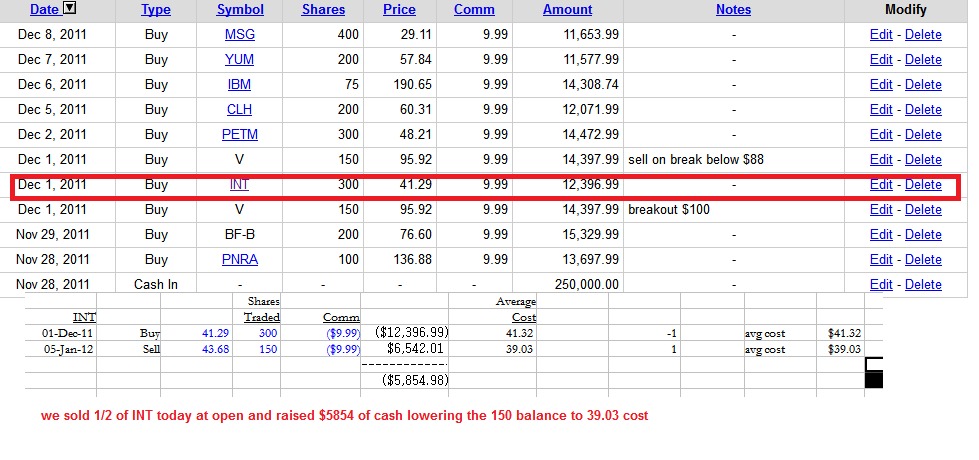
Task: Edit the V transaction noted 'sell on break below $88'
Action: click(x=881, y=160)
